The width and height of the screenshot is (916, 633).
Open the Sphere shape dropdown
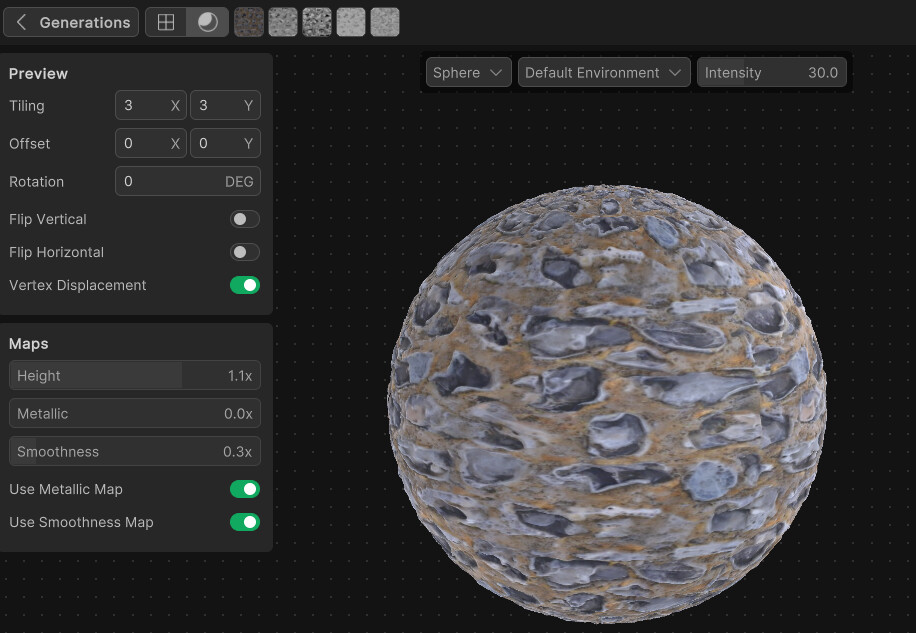point(468,72)
